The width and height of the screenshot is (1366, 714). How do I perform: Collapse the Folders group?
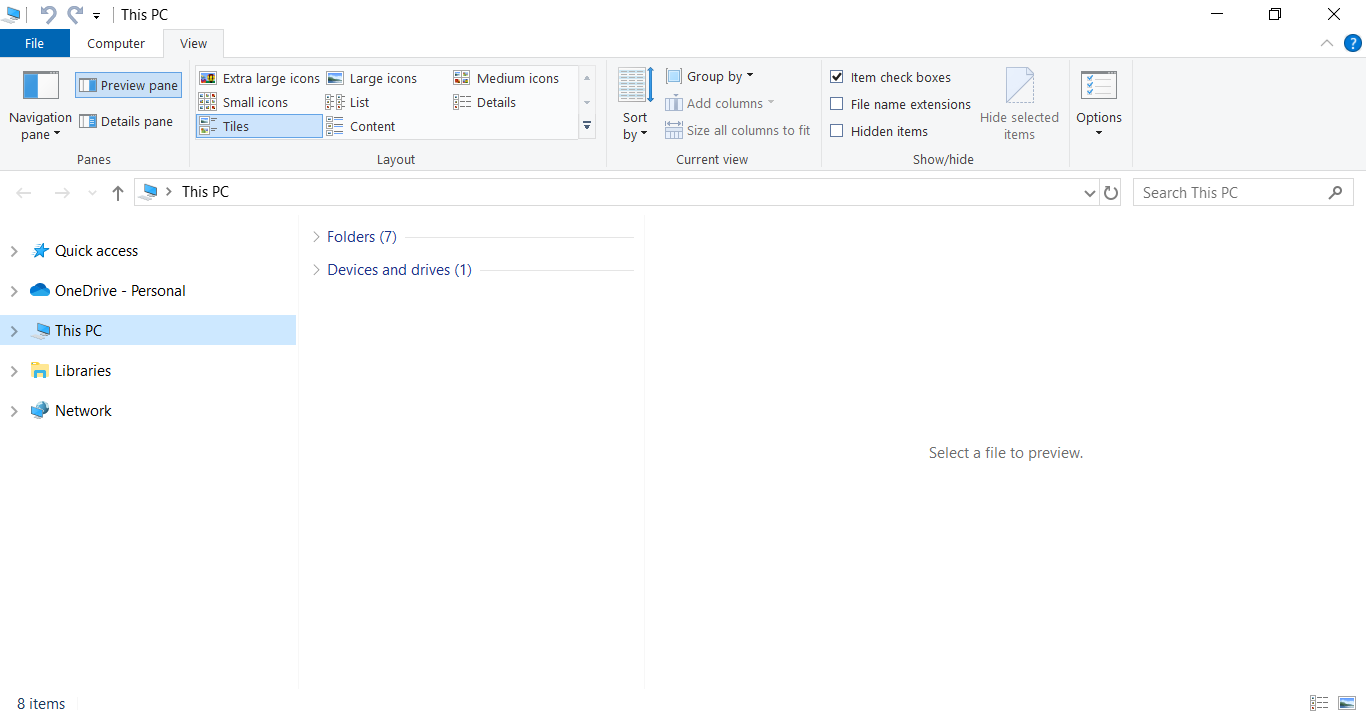click(x=314, y=236)
